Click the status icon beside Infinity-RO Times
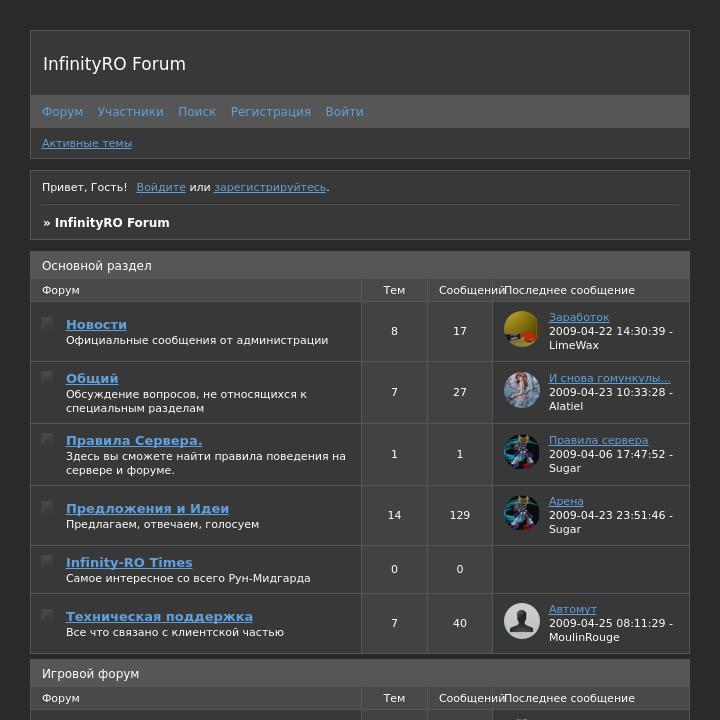This screenshot has height=720, width=720. [47, 561]
